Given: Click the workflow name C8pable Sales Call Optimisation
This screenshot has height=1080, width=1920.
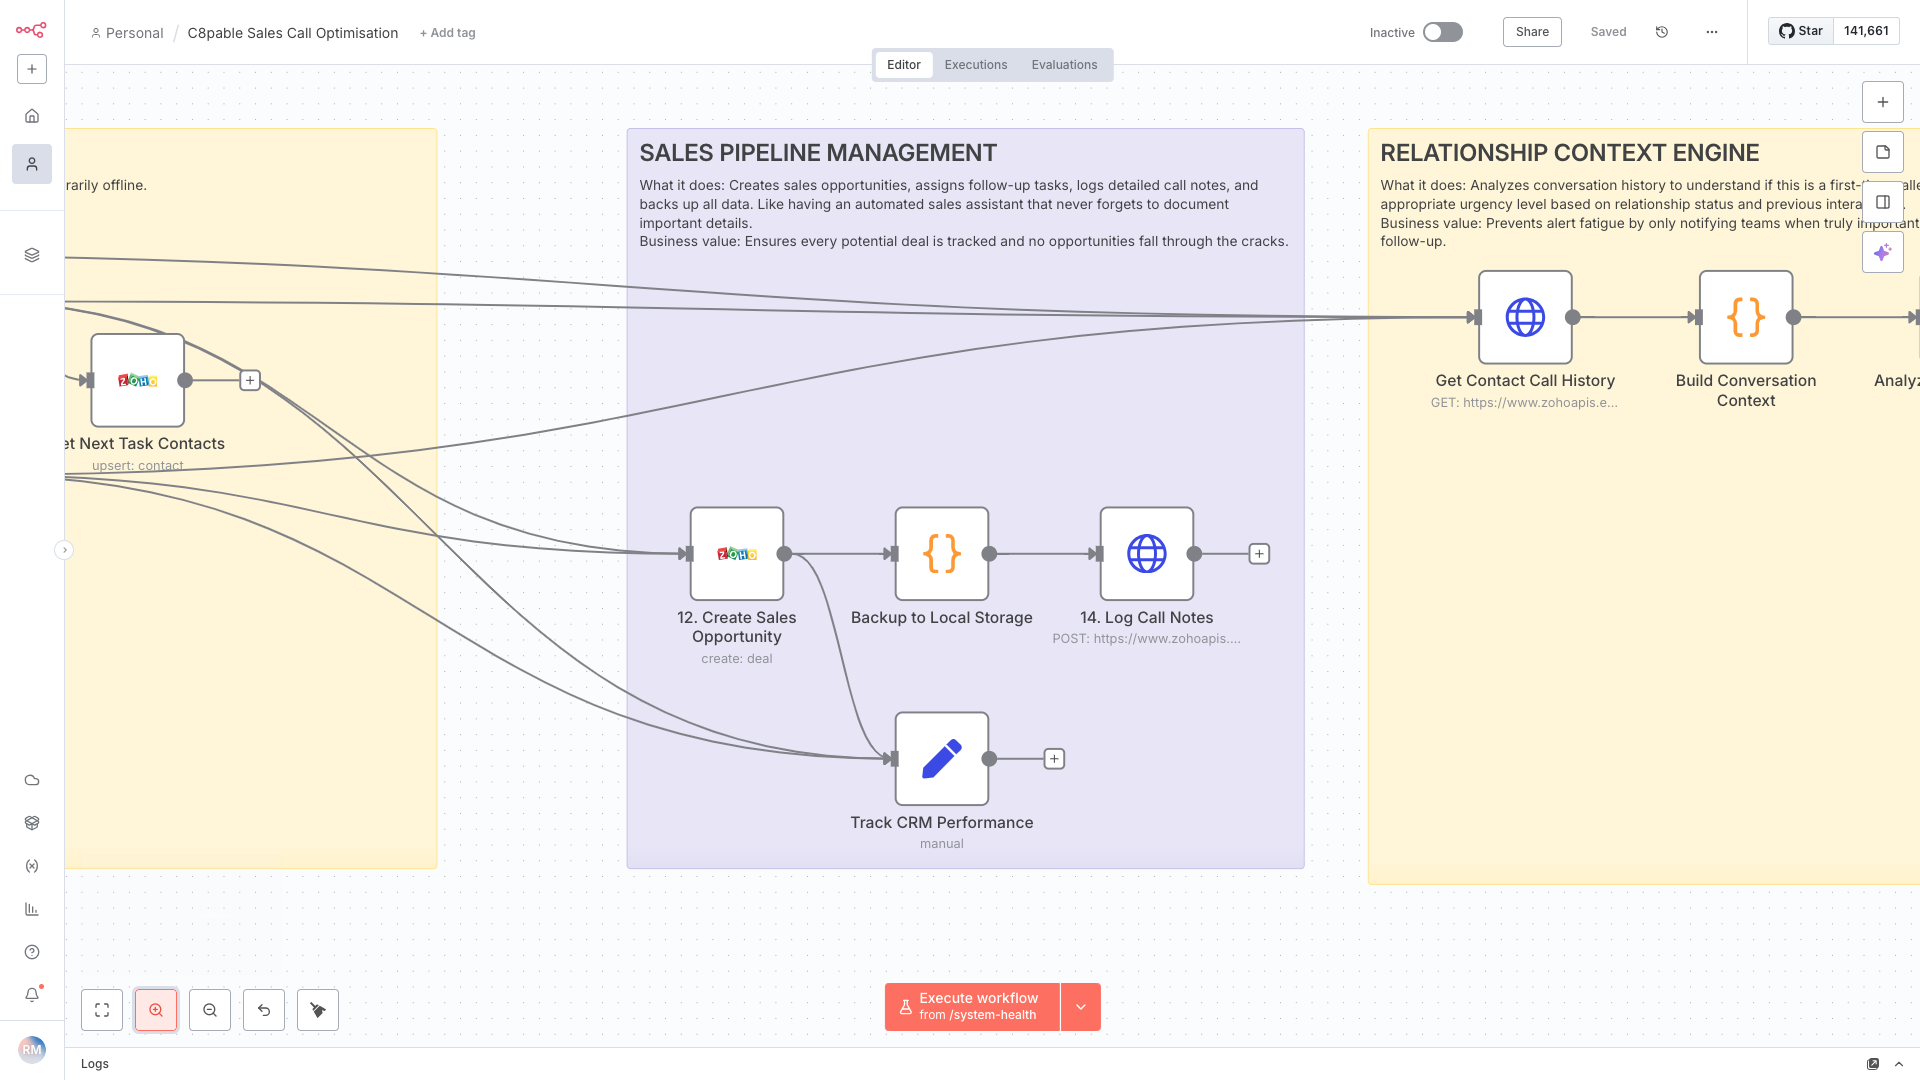Looking at the screenshot, I should pos(293,33).
